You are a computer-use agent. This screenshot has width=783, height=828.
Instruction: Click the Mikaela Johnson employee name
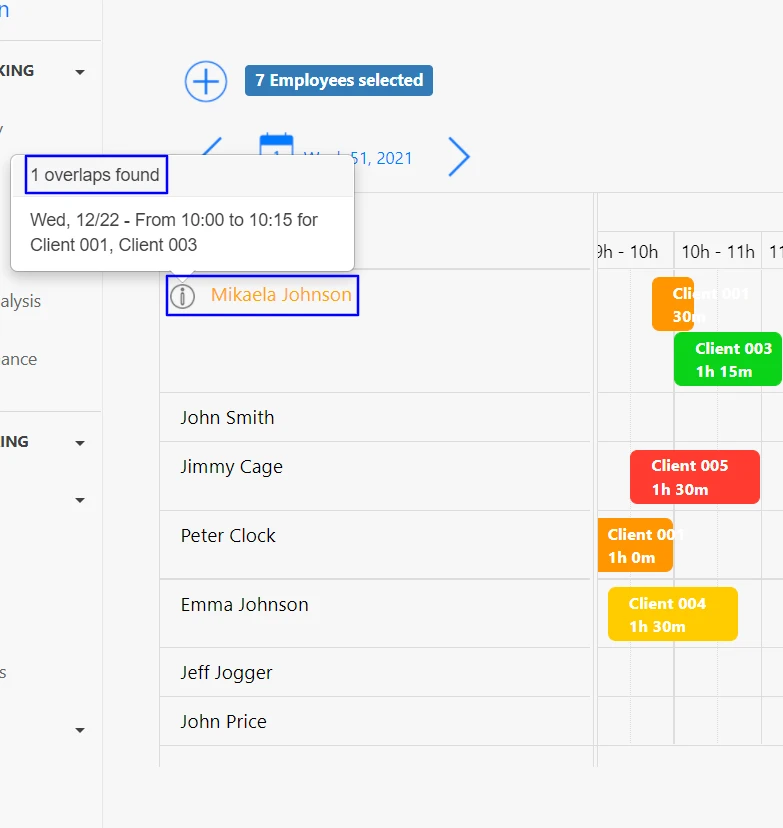pos(281,295)
